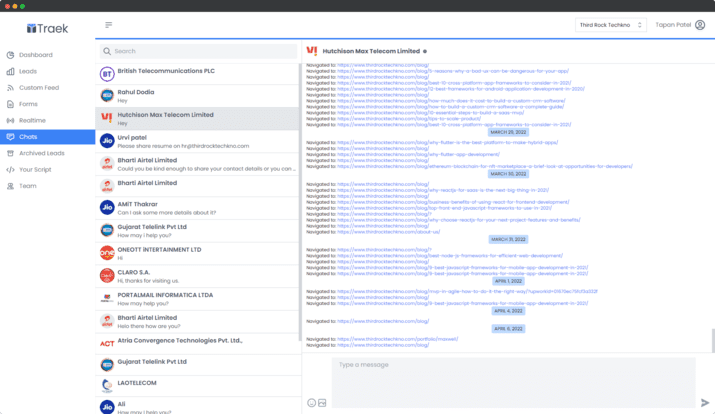715x414 pixels.
Task: Open British Telecommunications PLC chat
Action: tap(197, 74)
